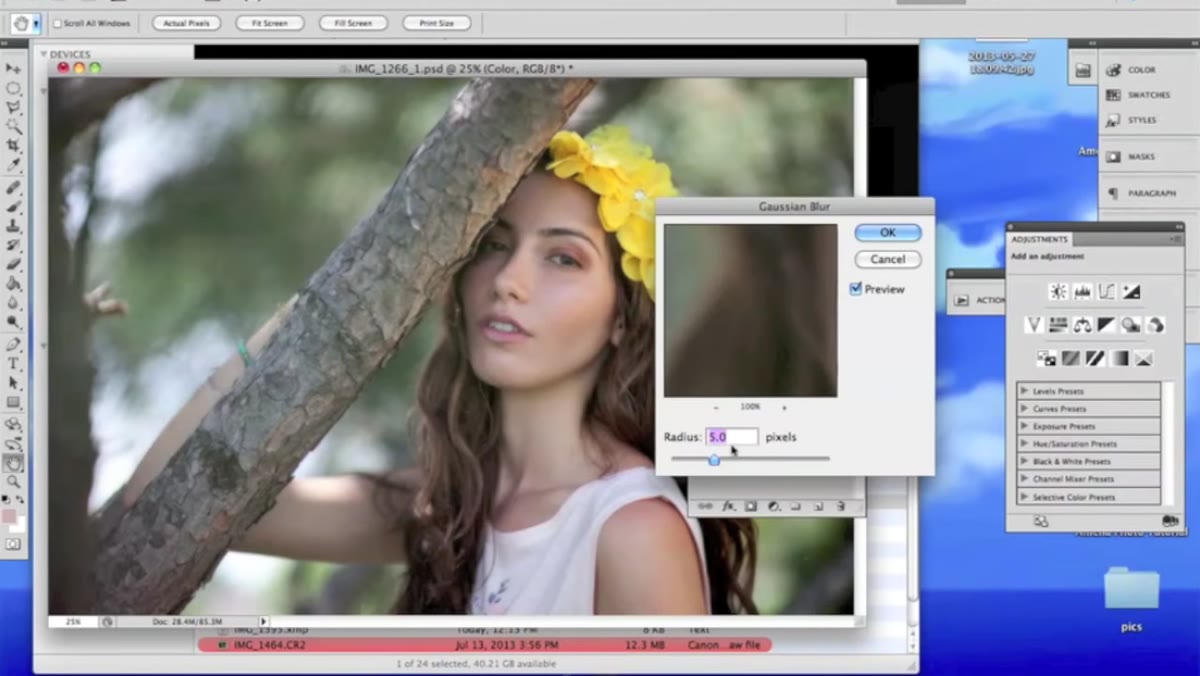Select the Move tool
The height and width of the screenshot is (676, 1200).
coord(13,68)
